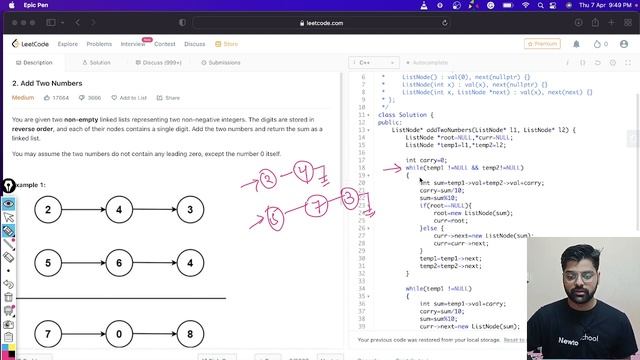Viewport: 640px width, 360px height.
Task: Collapse code fold at line 11
Action: click(369, 115)
